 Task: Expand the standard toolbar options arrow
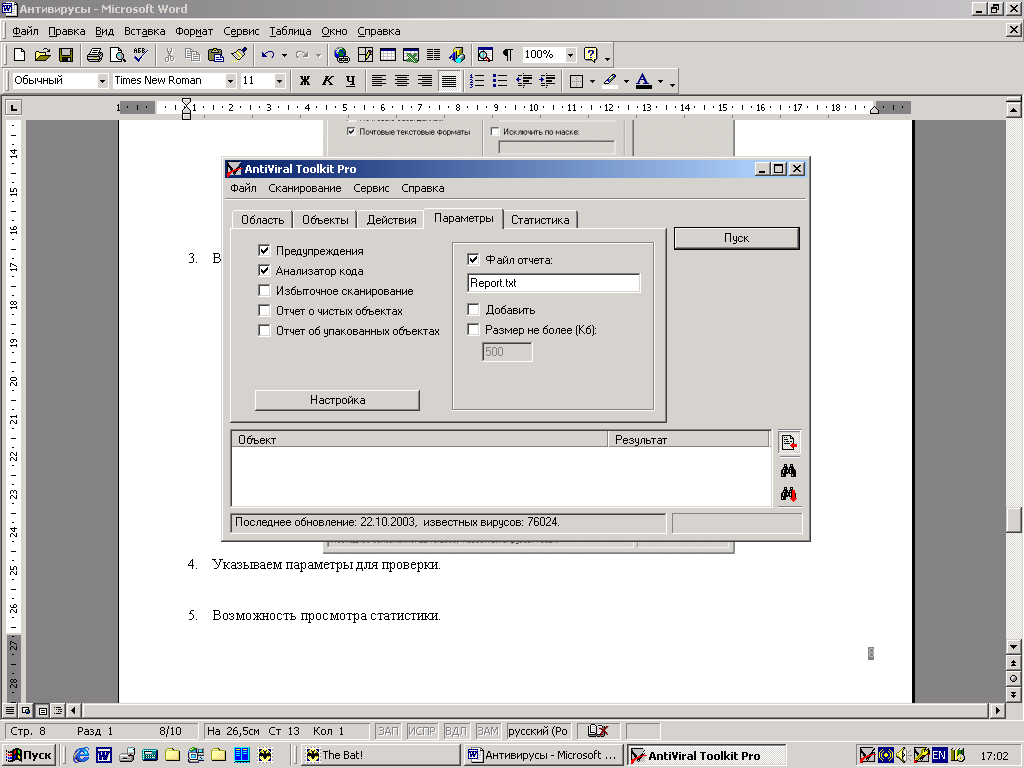[607, 57]
